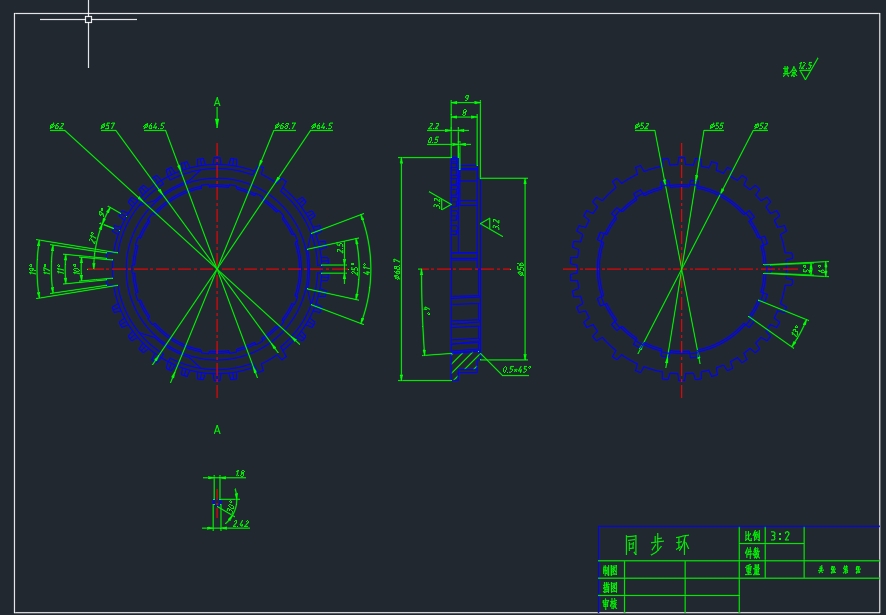Screen dimensions: 886x615
Task: Select the 8 width dimension in section view
Action: tap(464, 112)
